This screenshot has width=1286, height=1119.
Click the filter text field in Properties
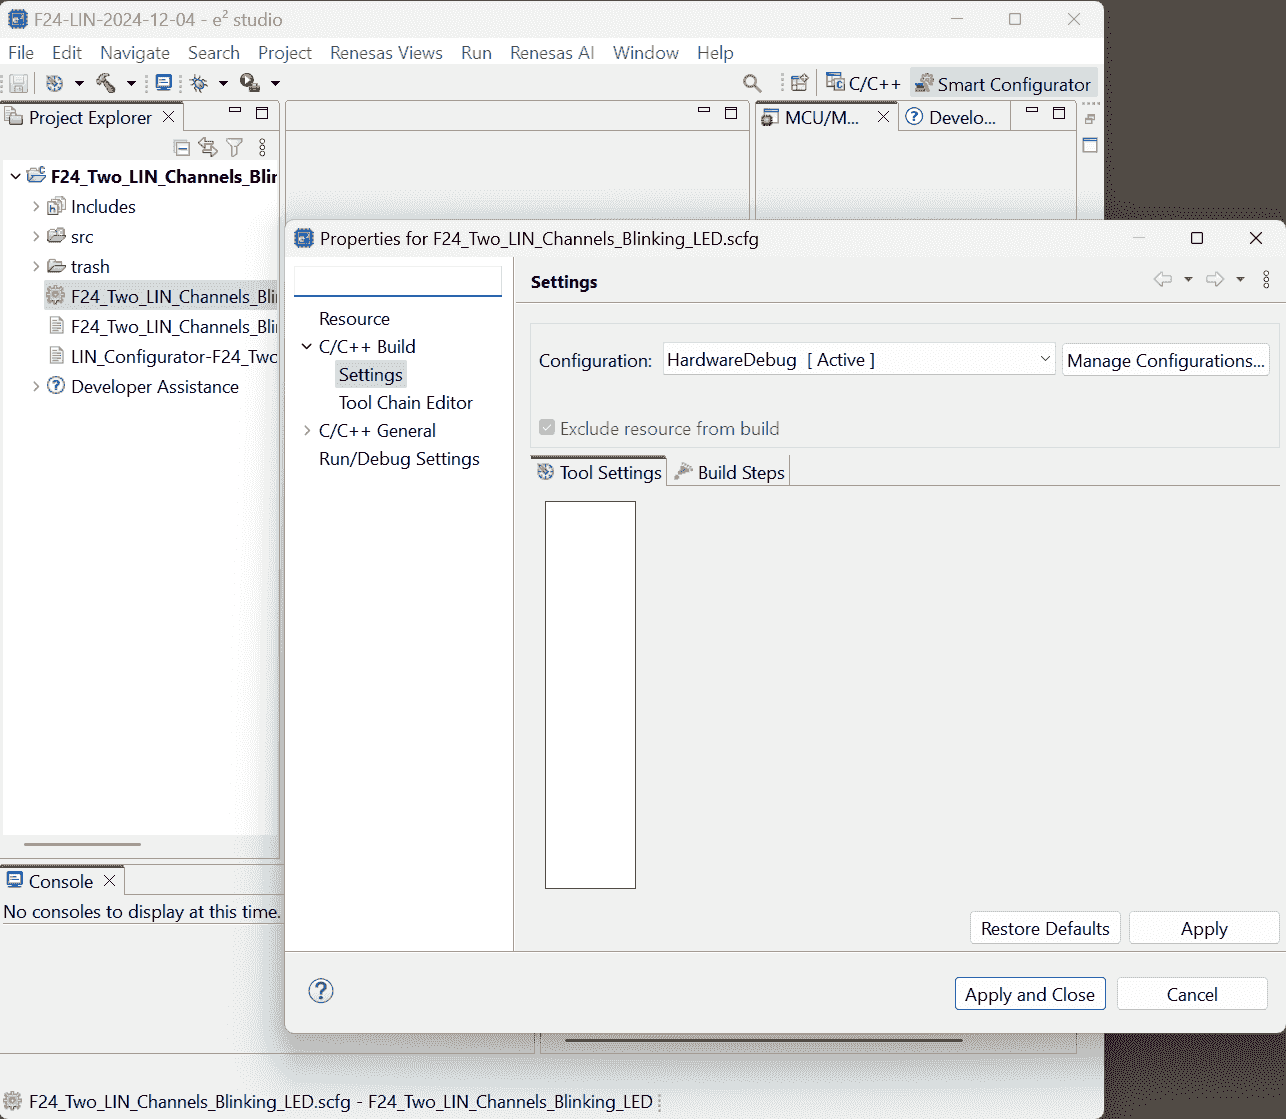pyautogui.click(x=398, y=282)
